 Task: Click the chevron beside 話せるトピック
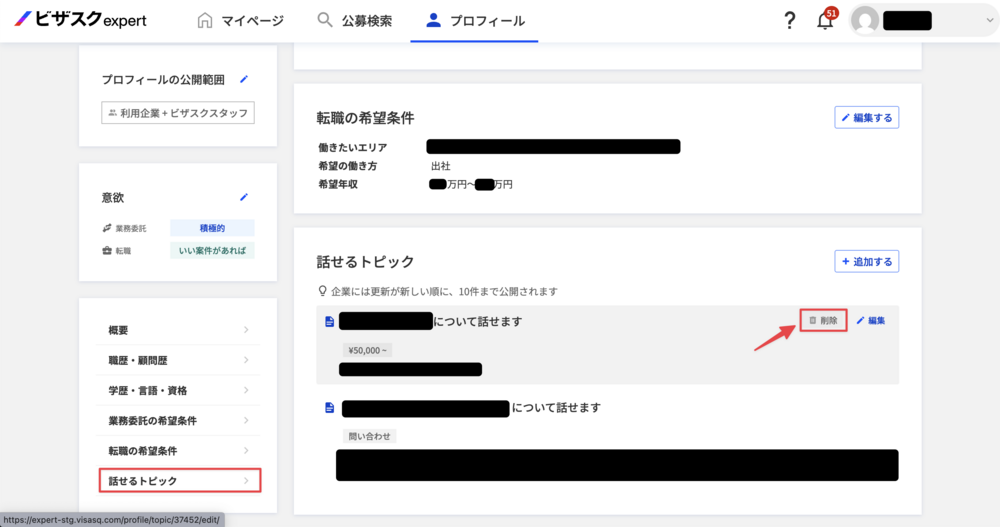click(x=246, y=480)
